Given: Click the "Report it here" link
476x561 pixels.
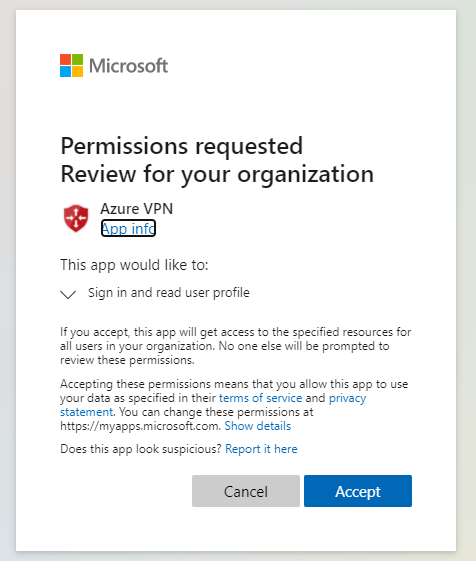Looking at the screenshot, I should [x=261, y=449].
